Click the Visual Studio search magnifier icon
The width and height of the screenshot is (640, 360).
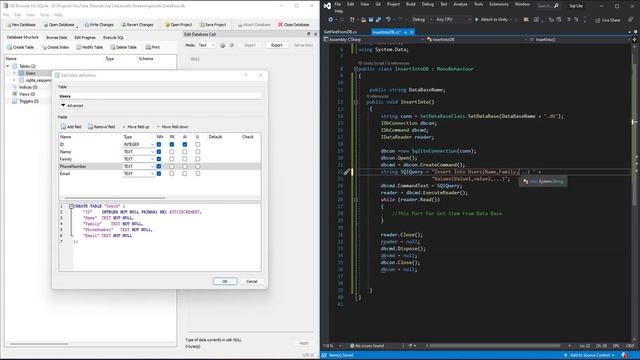(x=556, y=6)
